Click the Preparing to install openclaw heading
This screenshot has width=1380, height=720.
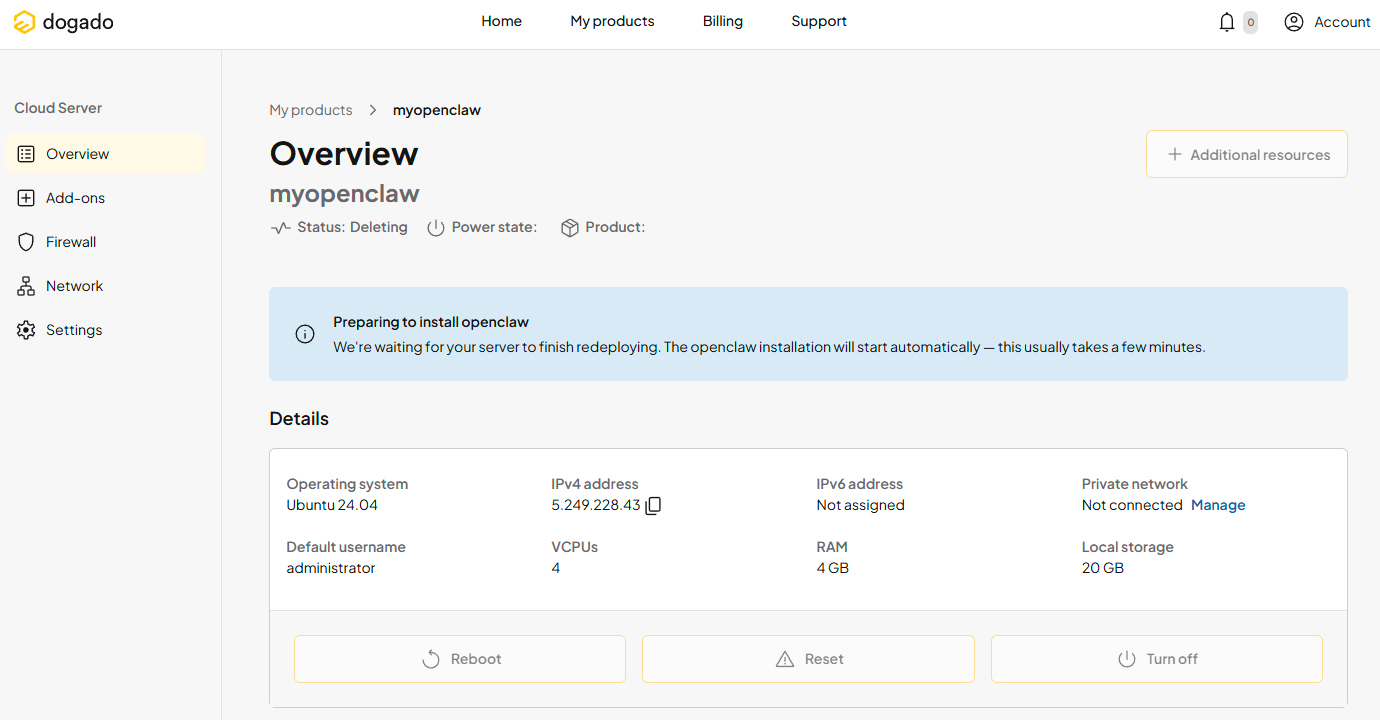pos(431,322)
